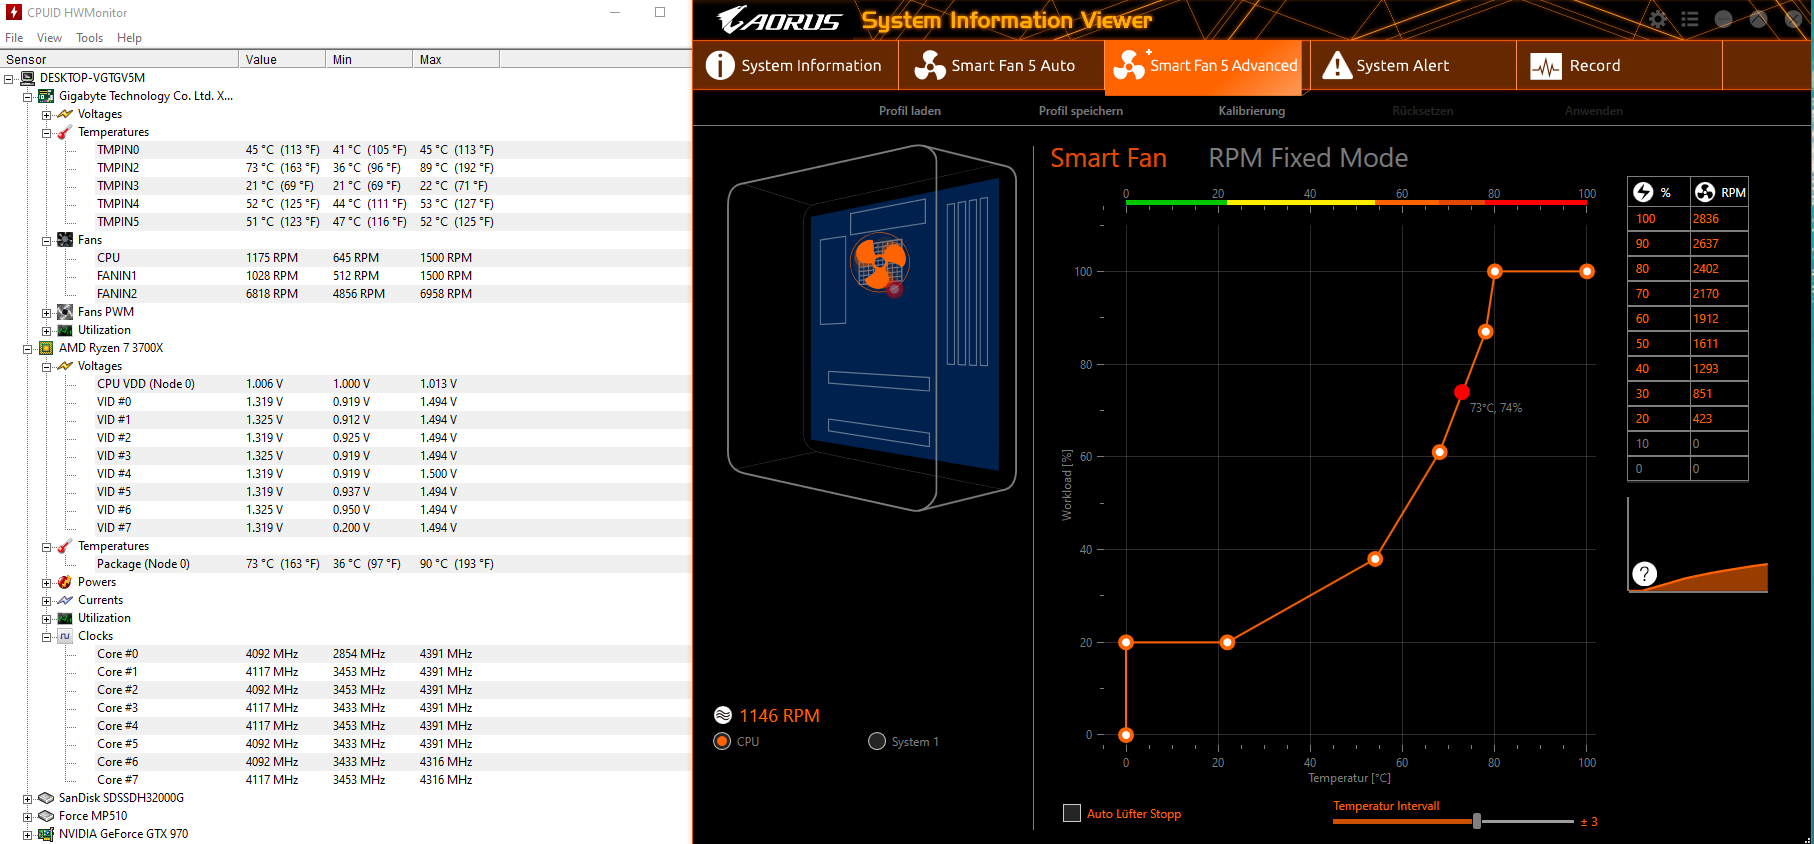The image size is (1814, 844).
Task: Switch to RPM Fixed Mode
Action: click(1307, 158)
